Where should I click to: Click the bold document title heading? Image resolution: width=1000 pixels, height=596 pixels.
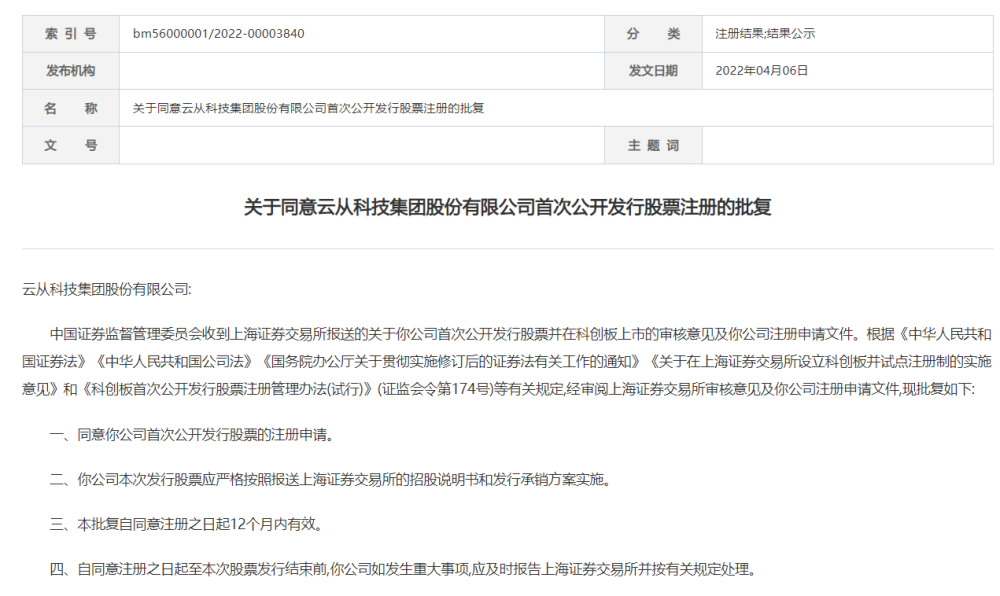coord(508,207)
